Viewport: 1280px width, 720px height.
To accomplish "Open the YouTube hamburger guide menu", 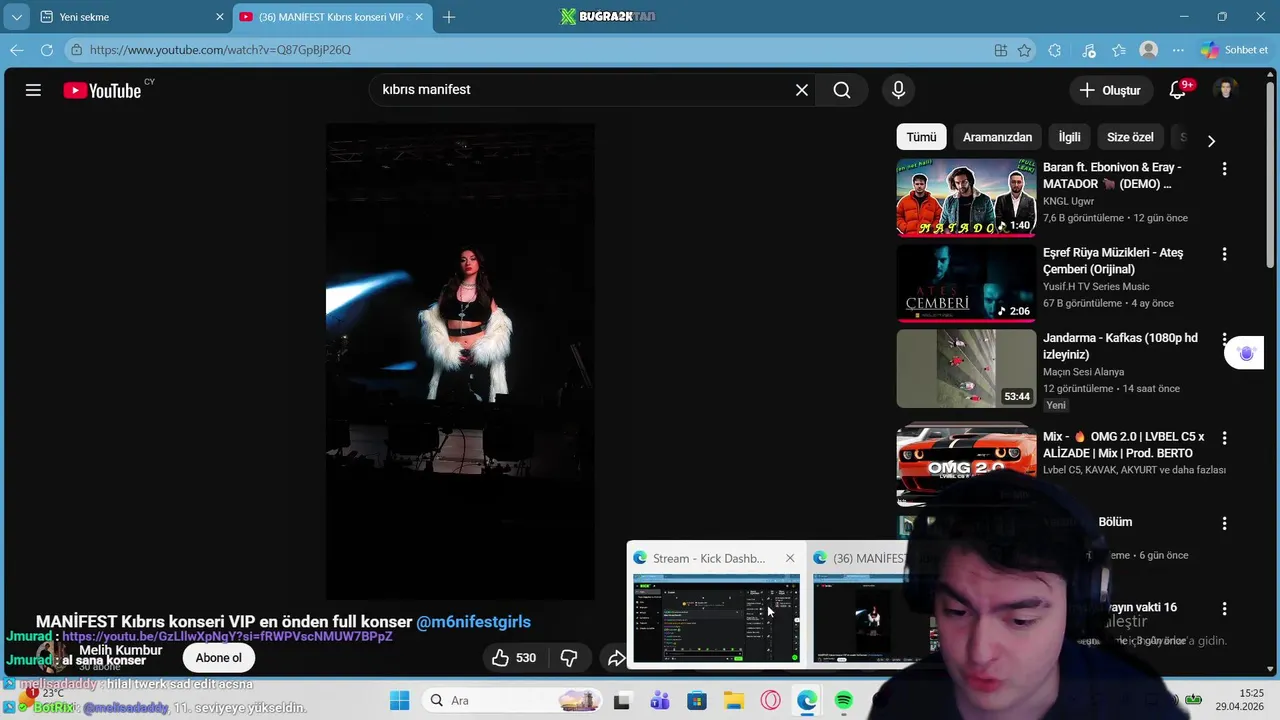I will pyautogui.click(x=33, y=90).
